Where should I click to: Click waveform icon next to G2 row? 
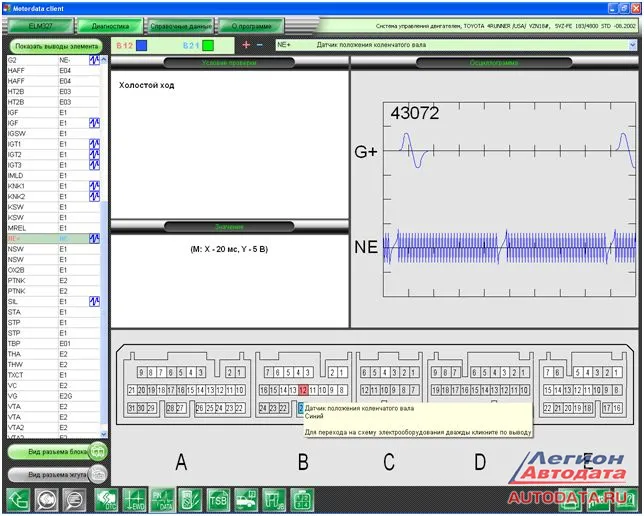[94, 60]
